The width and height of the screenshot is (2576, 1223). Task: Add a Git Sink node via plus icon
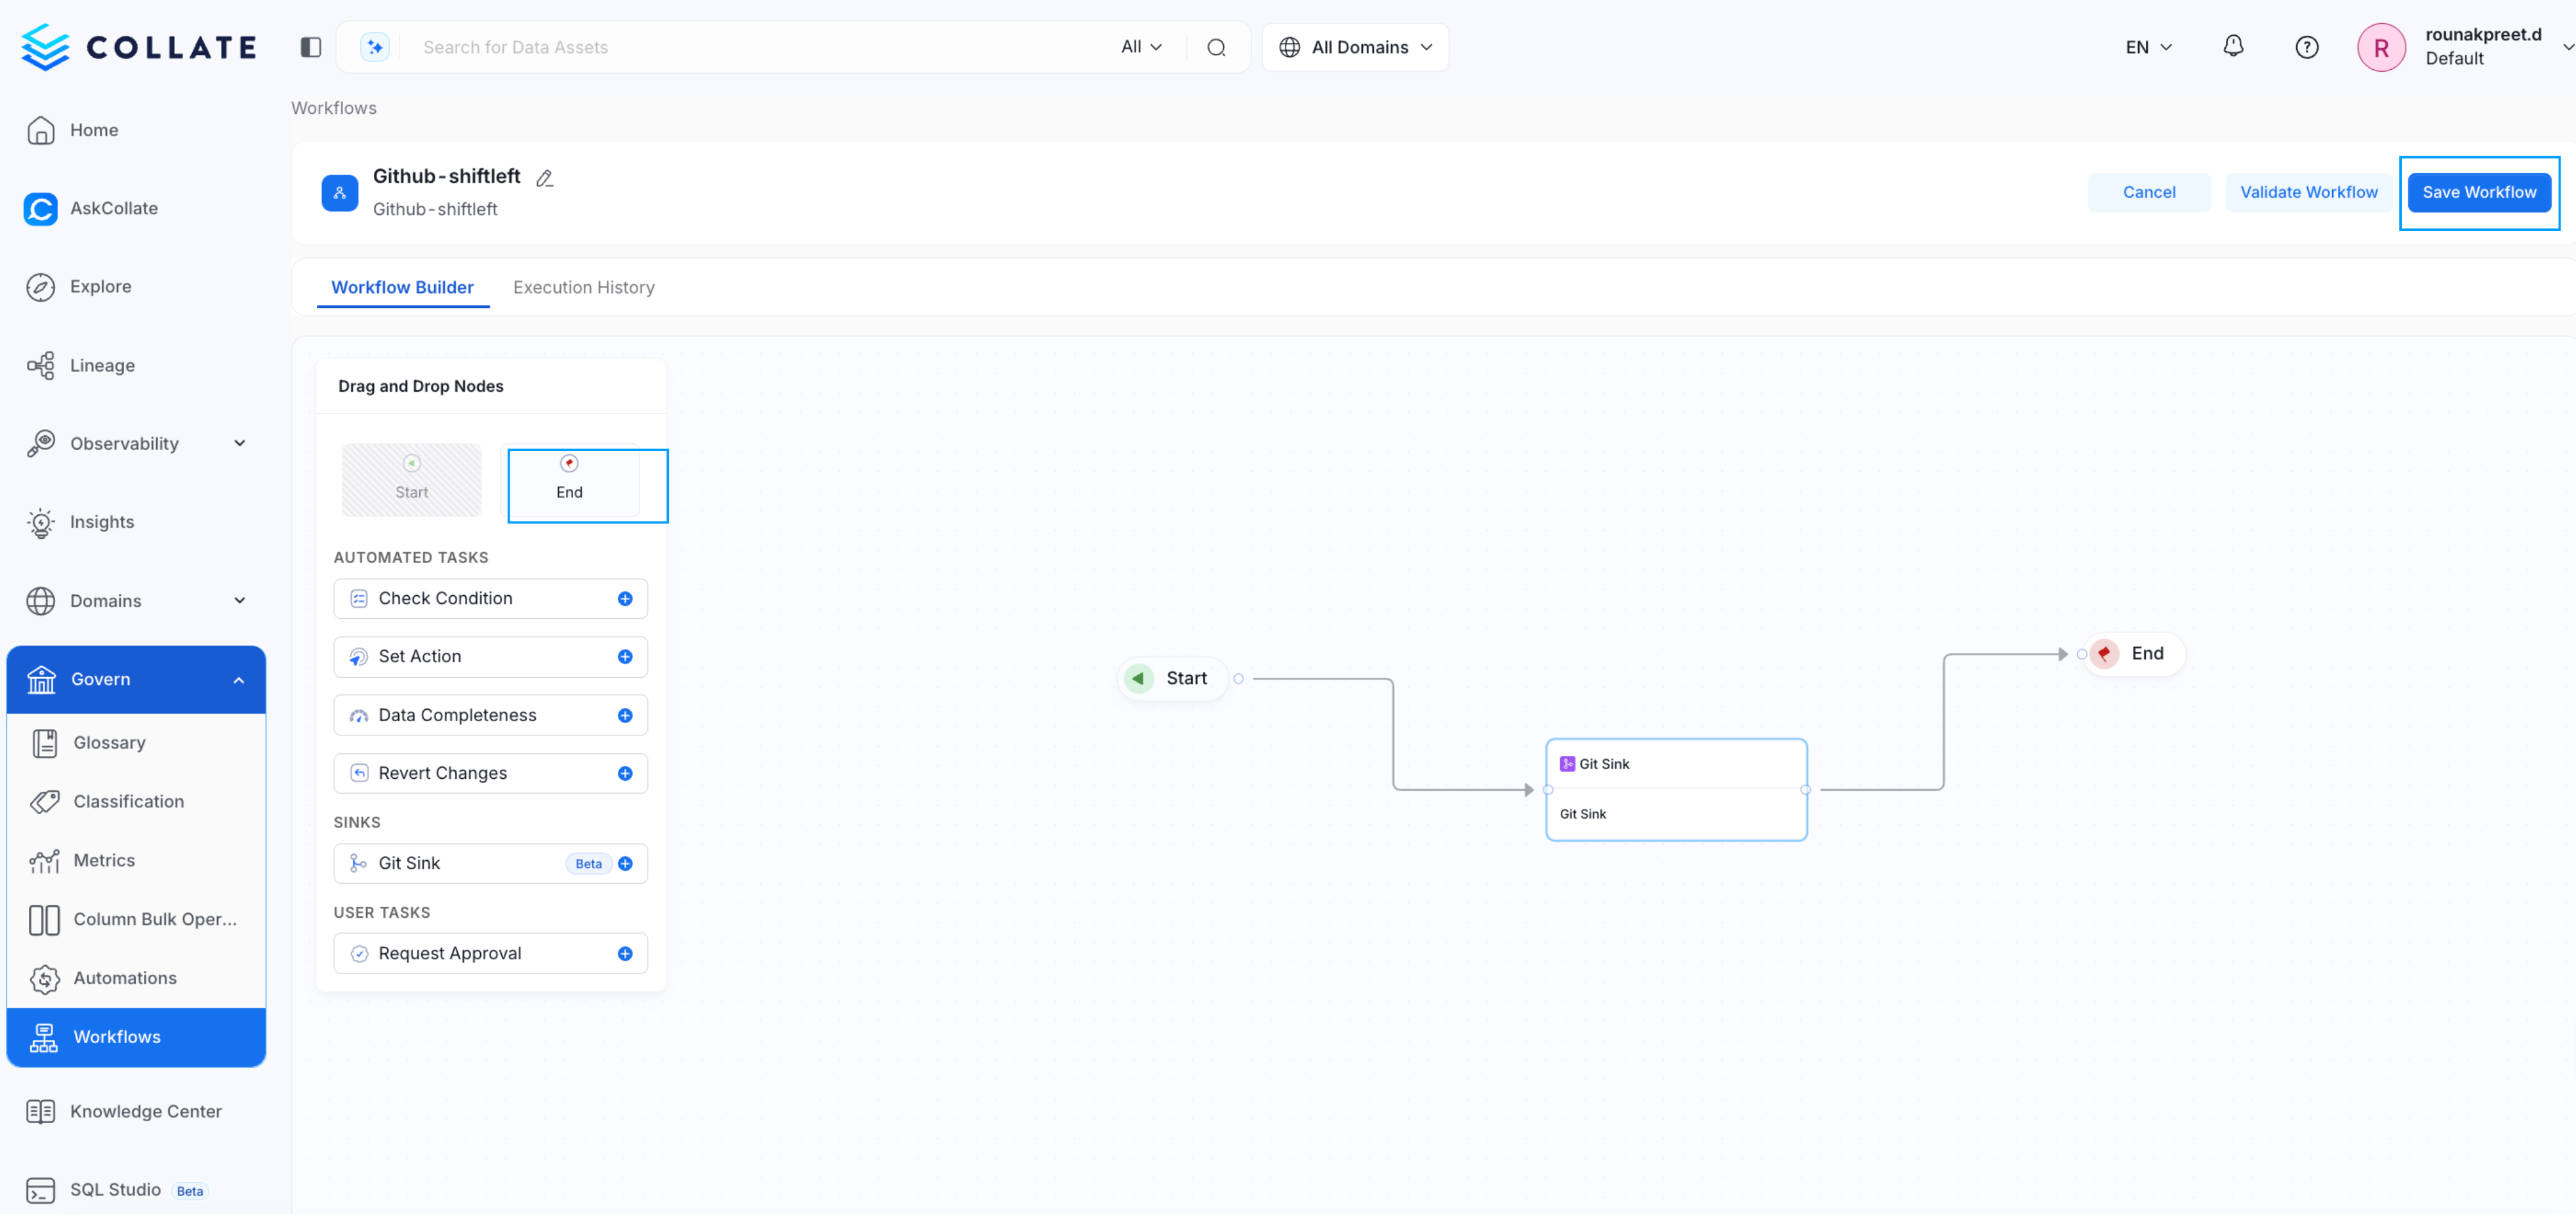click(x=626, y=863)
